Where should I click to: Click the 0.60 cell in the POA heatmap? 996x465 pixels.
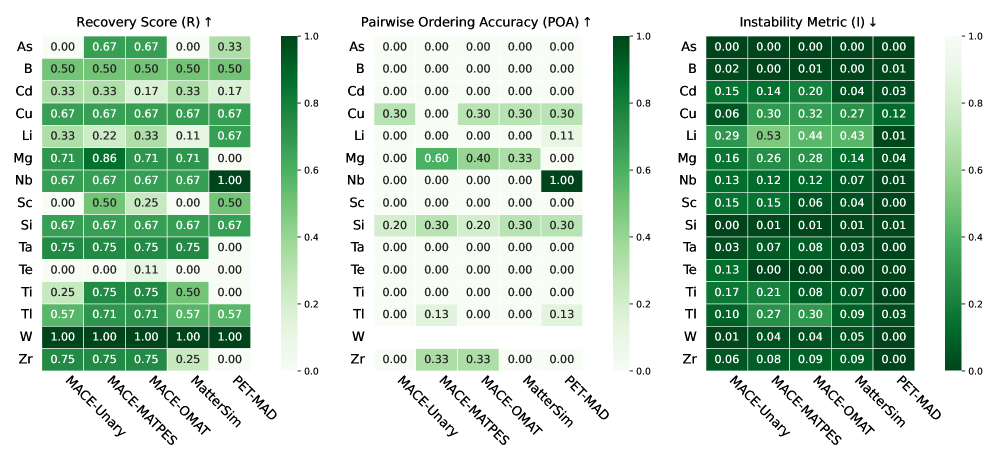coord(436,158)
